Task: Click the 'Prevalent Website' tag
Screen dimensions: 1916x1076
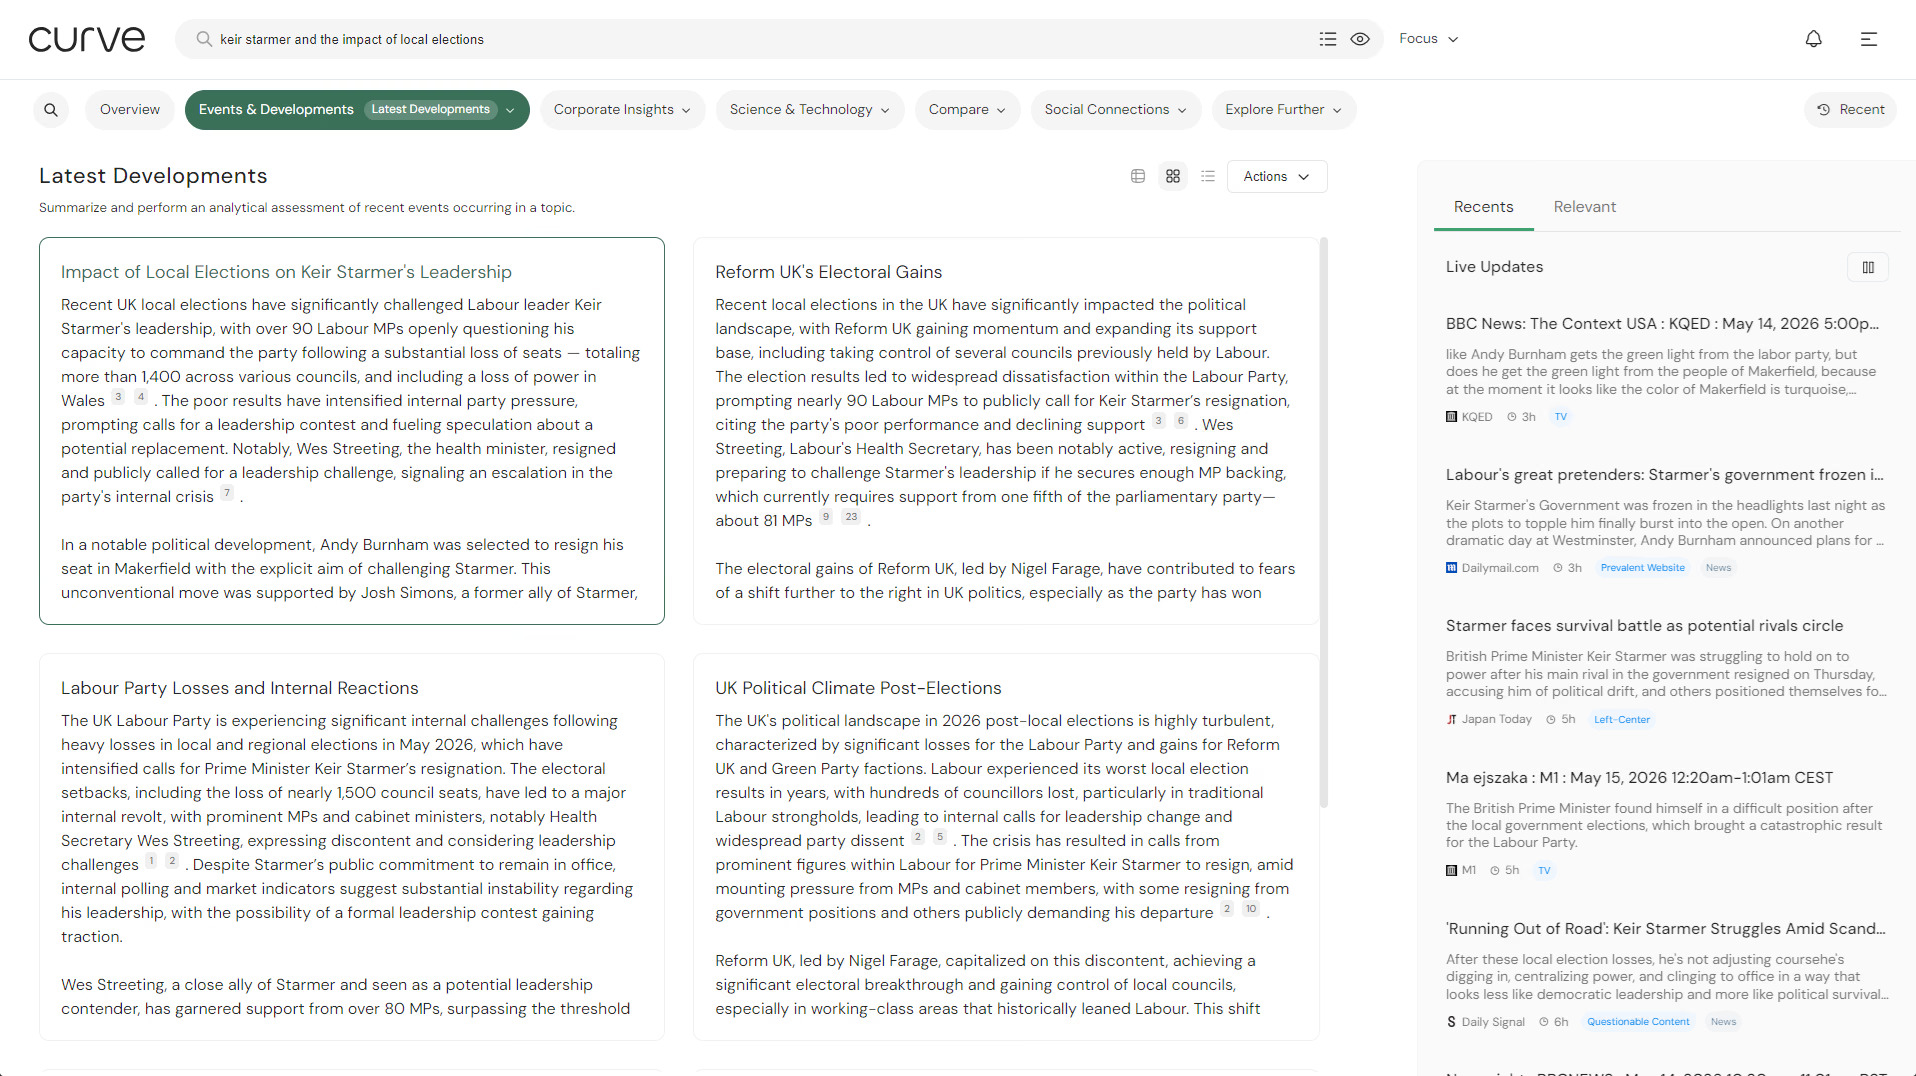Action: coord(1642,568)
